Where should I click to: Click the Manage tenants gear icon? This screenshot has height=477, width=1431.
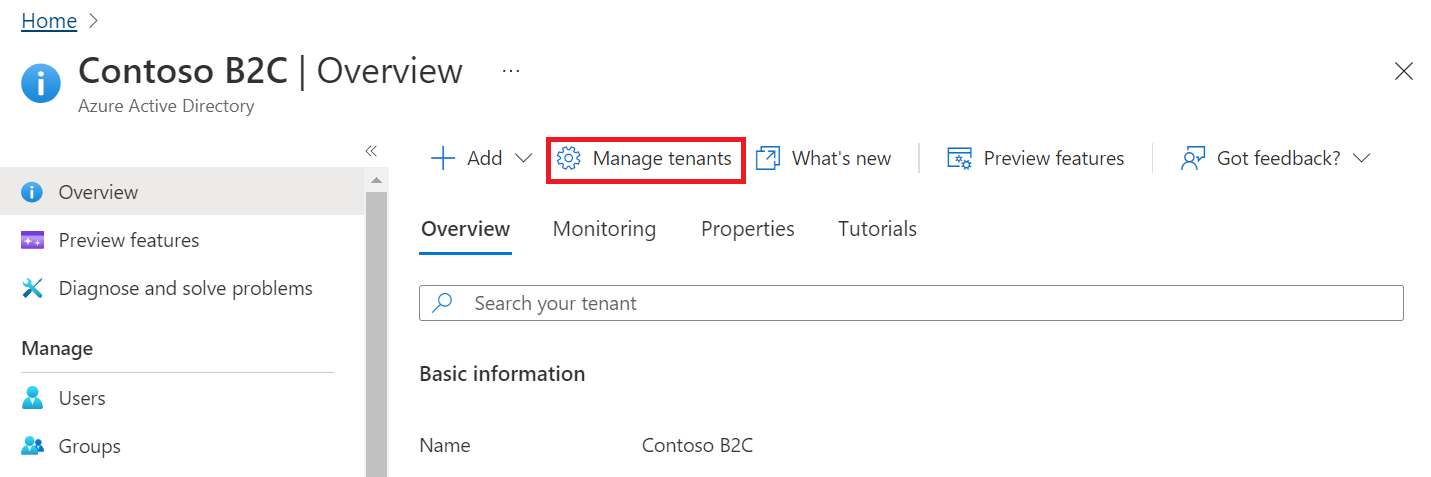tap(568, 158)
